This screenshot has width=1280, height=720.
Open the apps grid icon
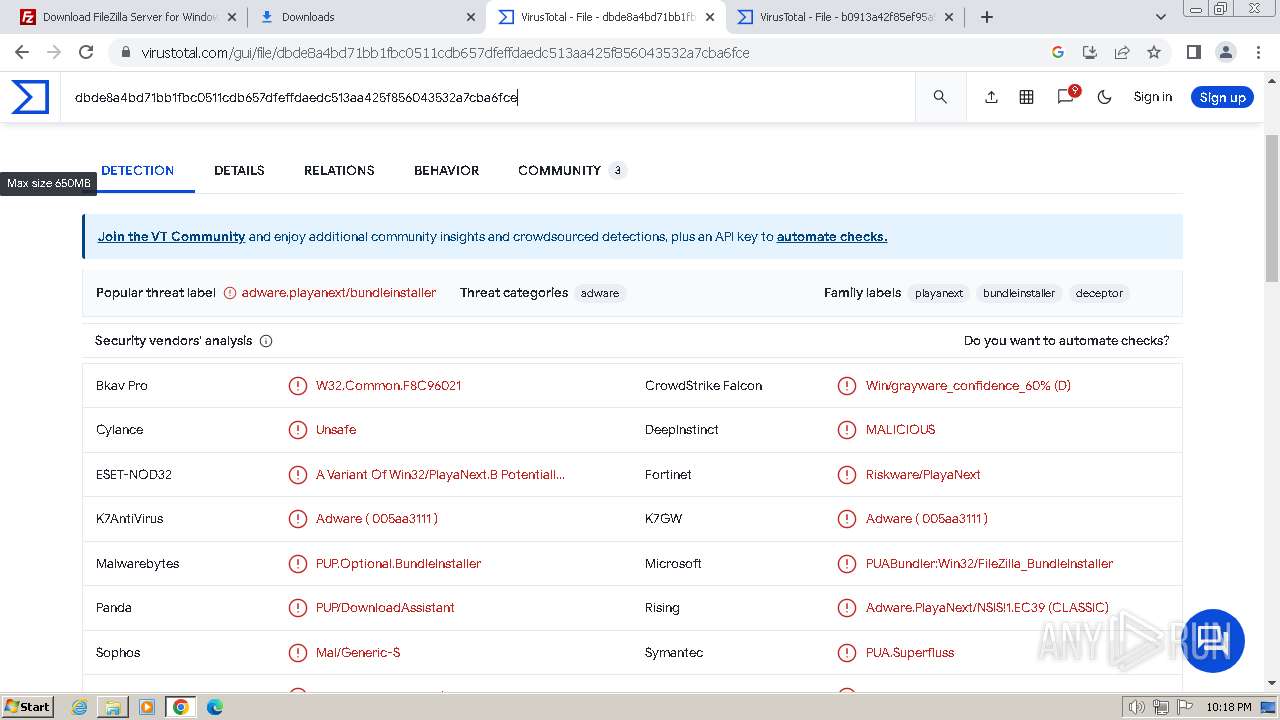point(1026,97)
